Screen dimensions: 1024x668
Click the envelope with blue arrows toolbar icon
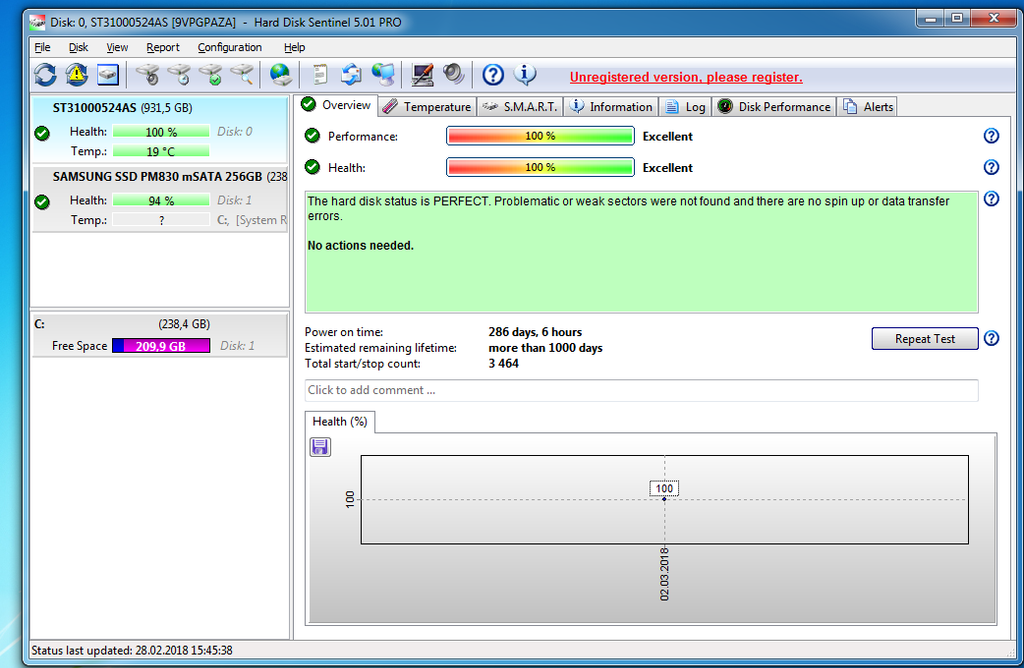(x=351, y=74)
